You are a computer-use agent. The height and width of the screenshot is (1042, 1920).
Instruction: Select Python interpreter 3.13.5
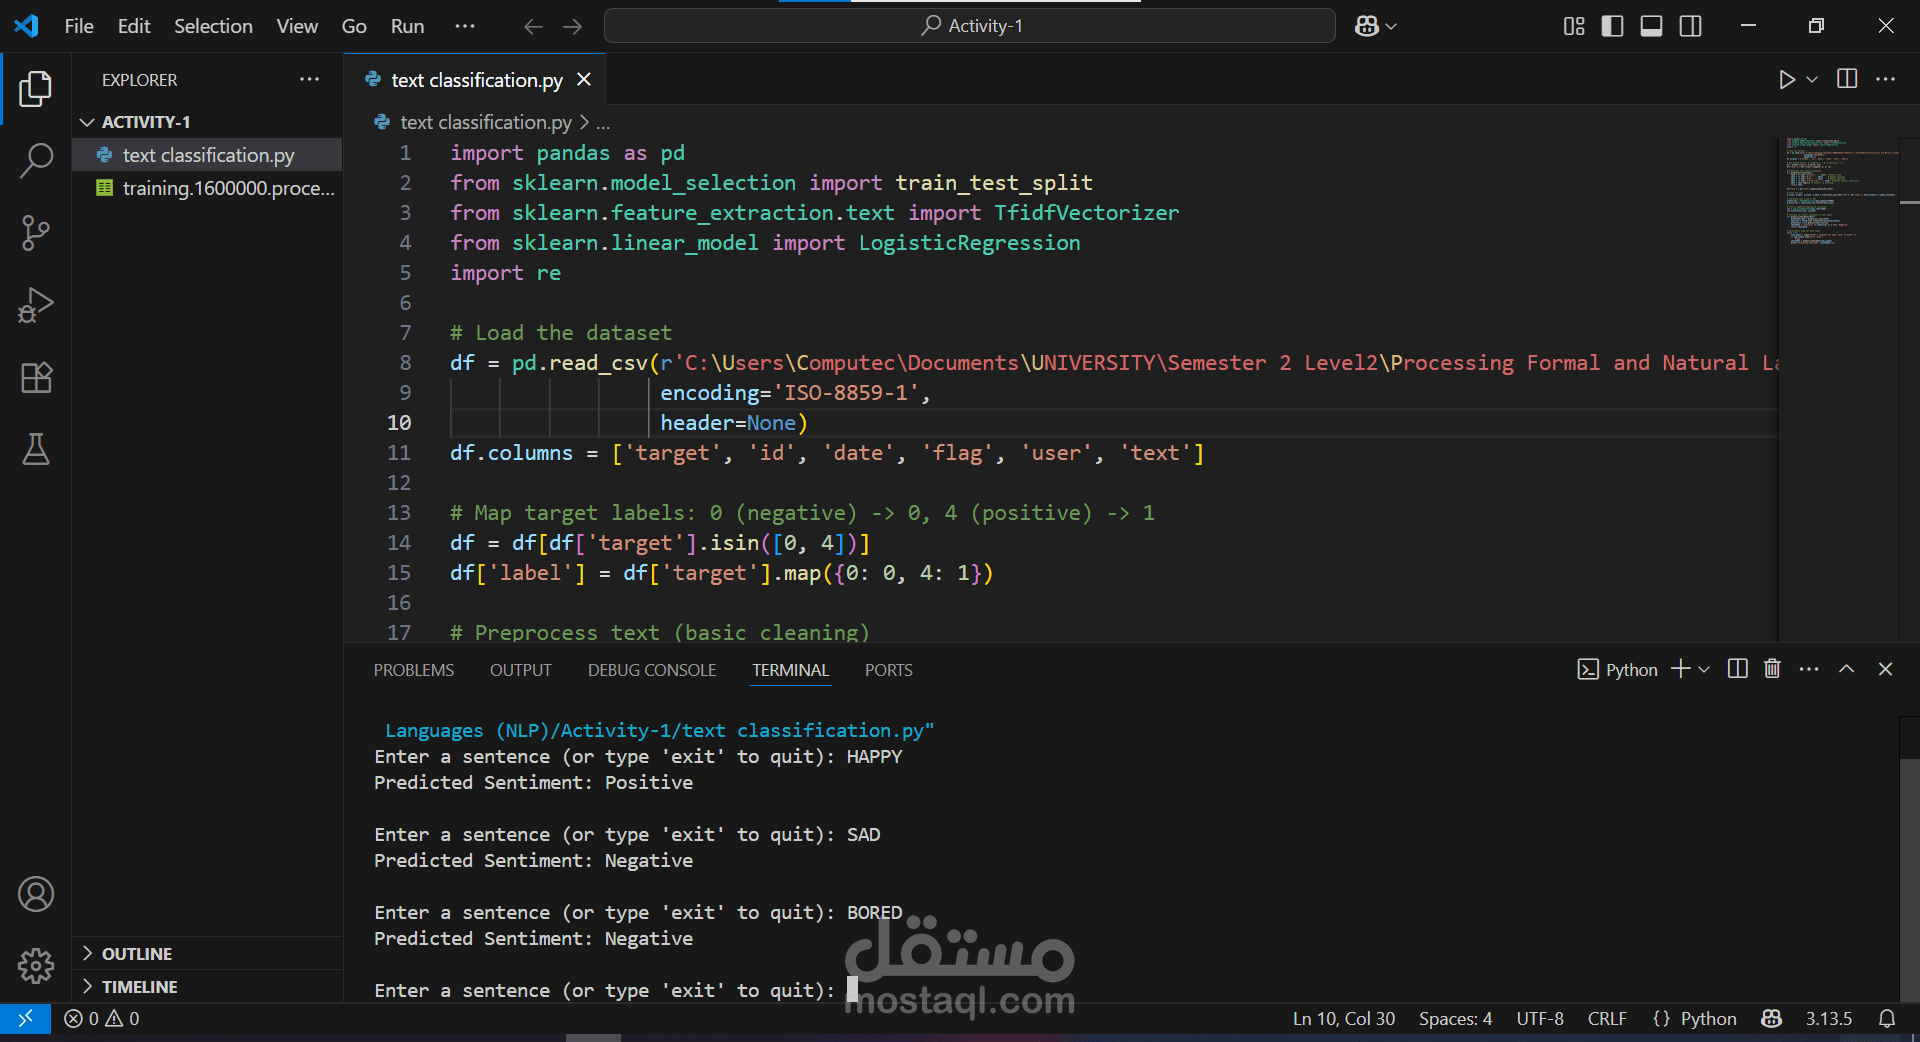[x=1828, y=1018]
